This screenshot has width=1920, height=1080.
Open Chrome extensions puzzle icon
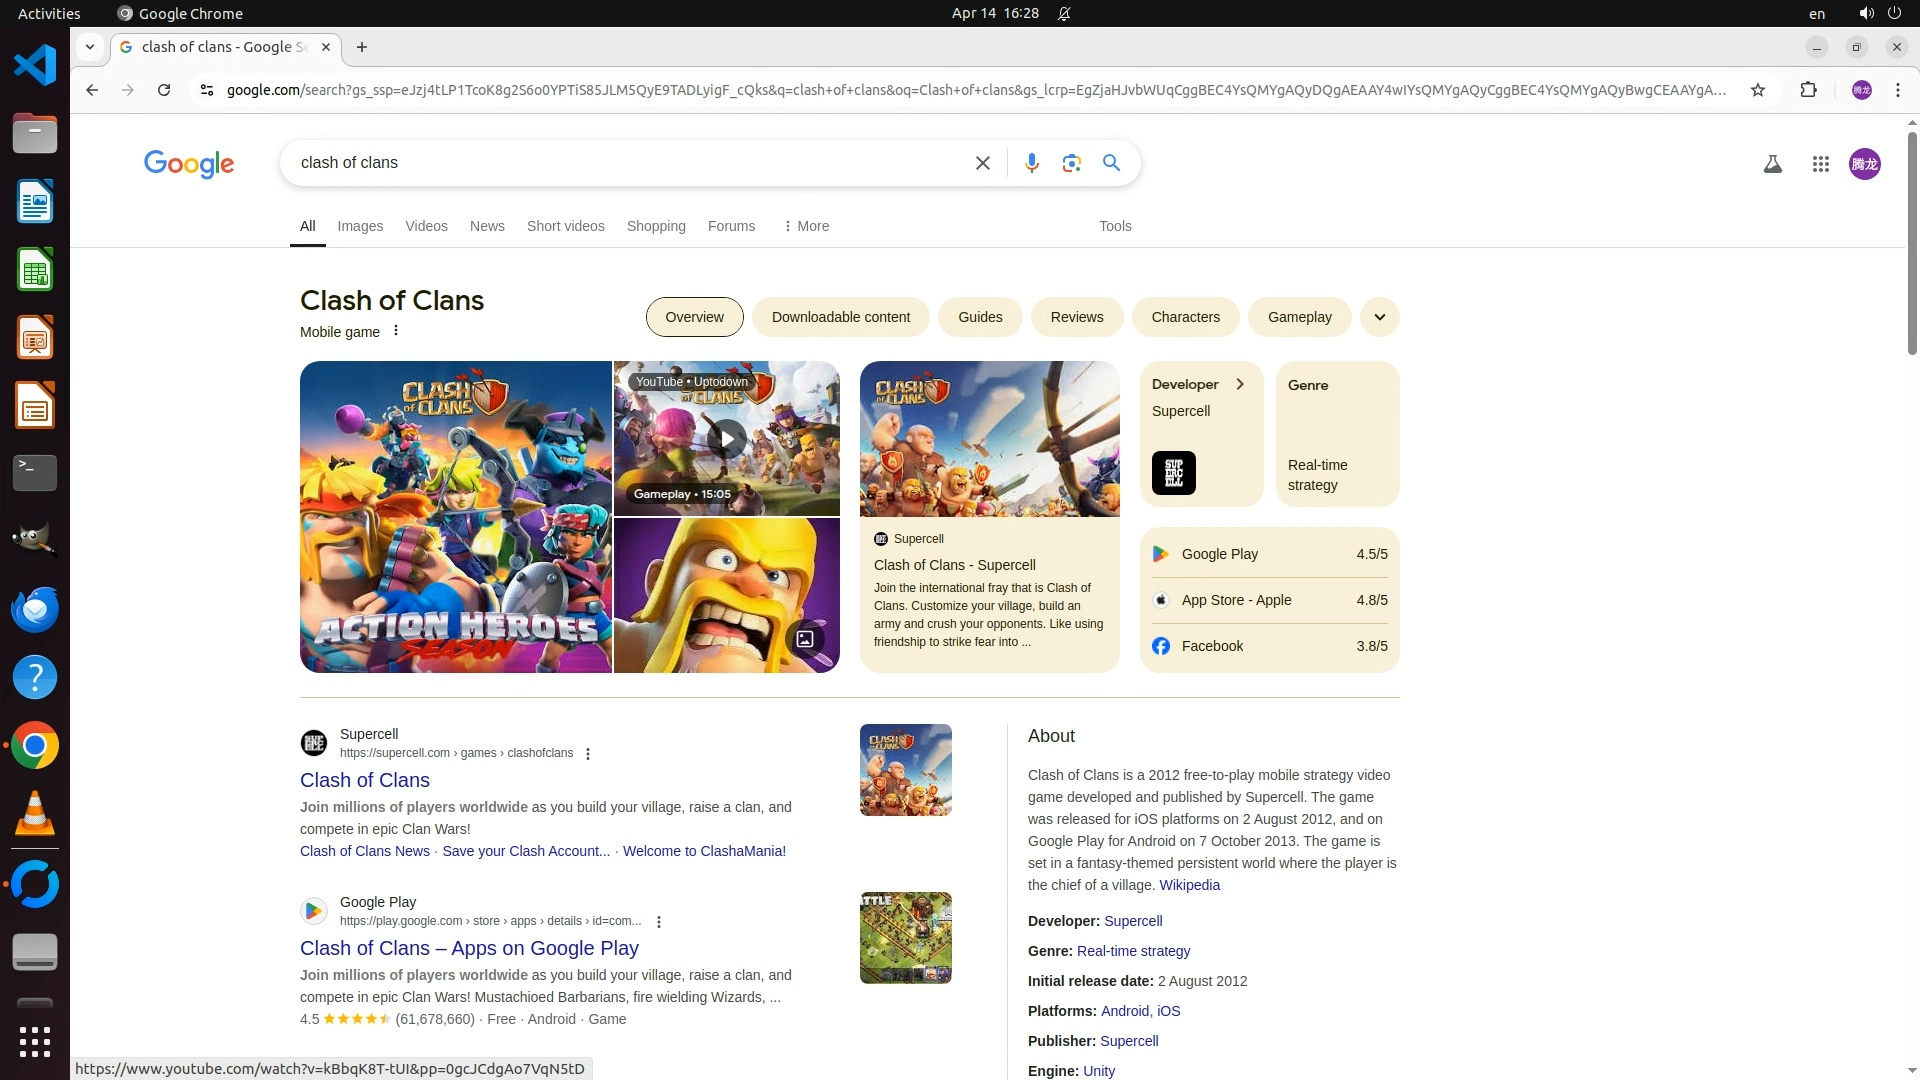[1808, 90]
